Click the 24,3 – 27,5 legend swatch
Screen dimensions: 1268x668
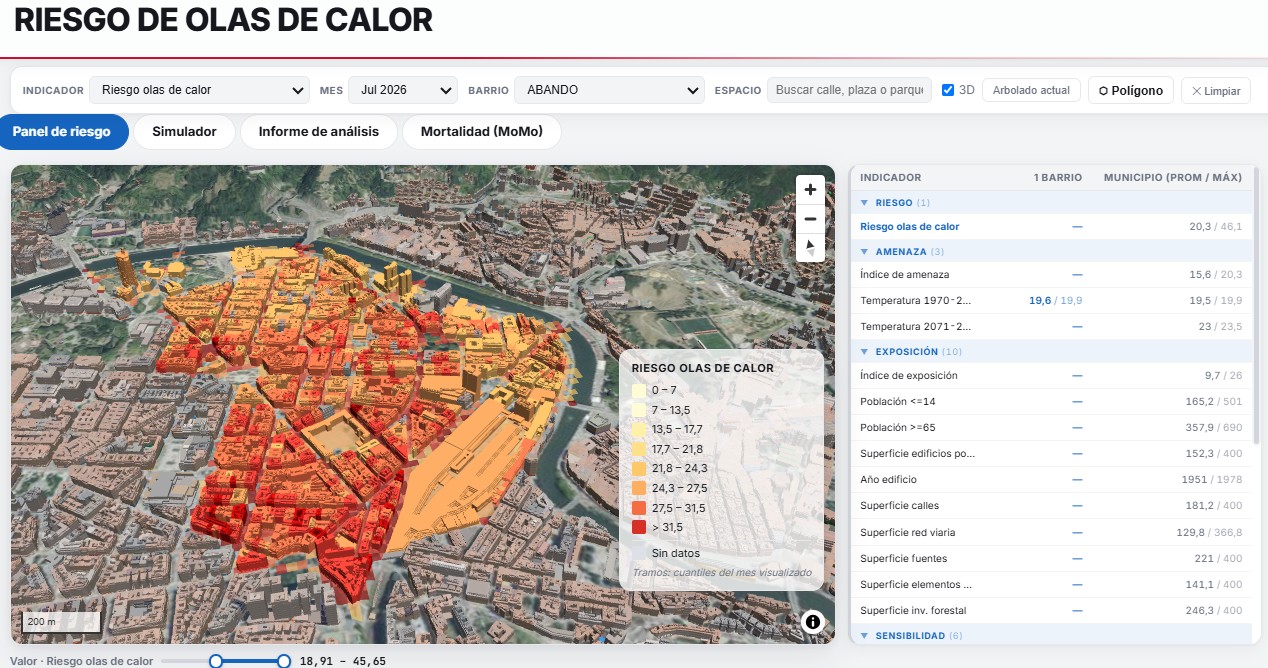coord(638,488)
